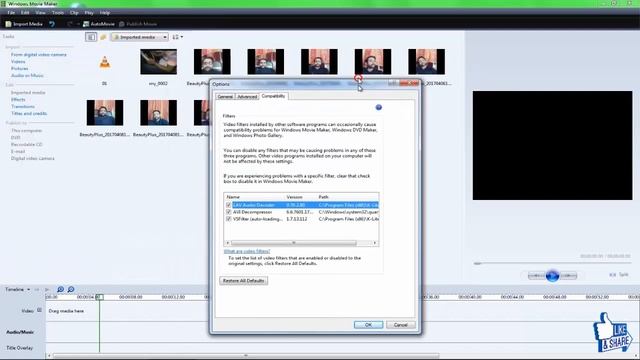The width and height of the screenshot is (640, 360).
Task: Click the preview Play button
Action: coord(552,276)
